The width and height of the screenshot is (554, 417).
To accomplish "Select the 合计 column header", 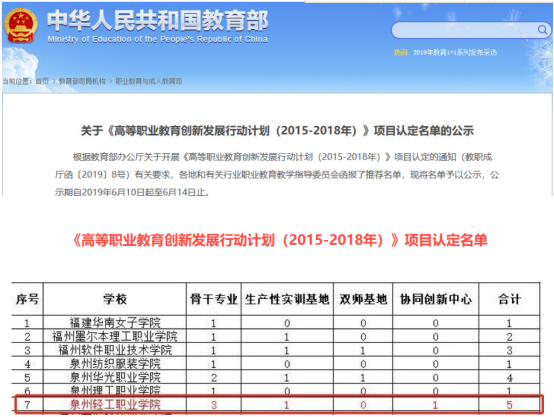I will 509,299.
